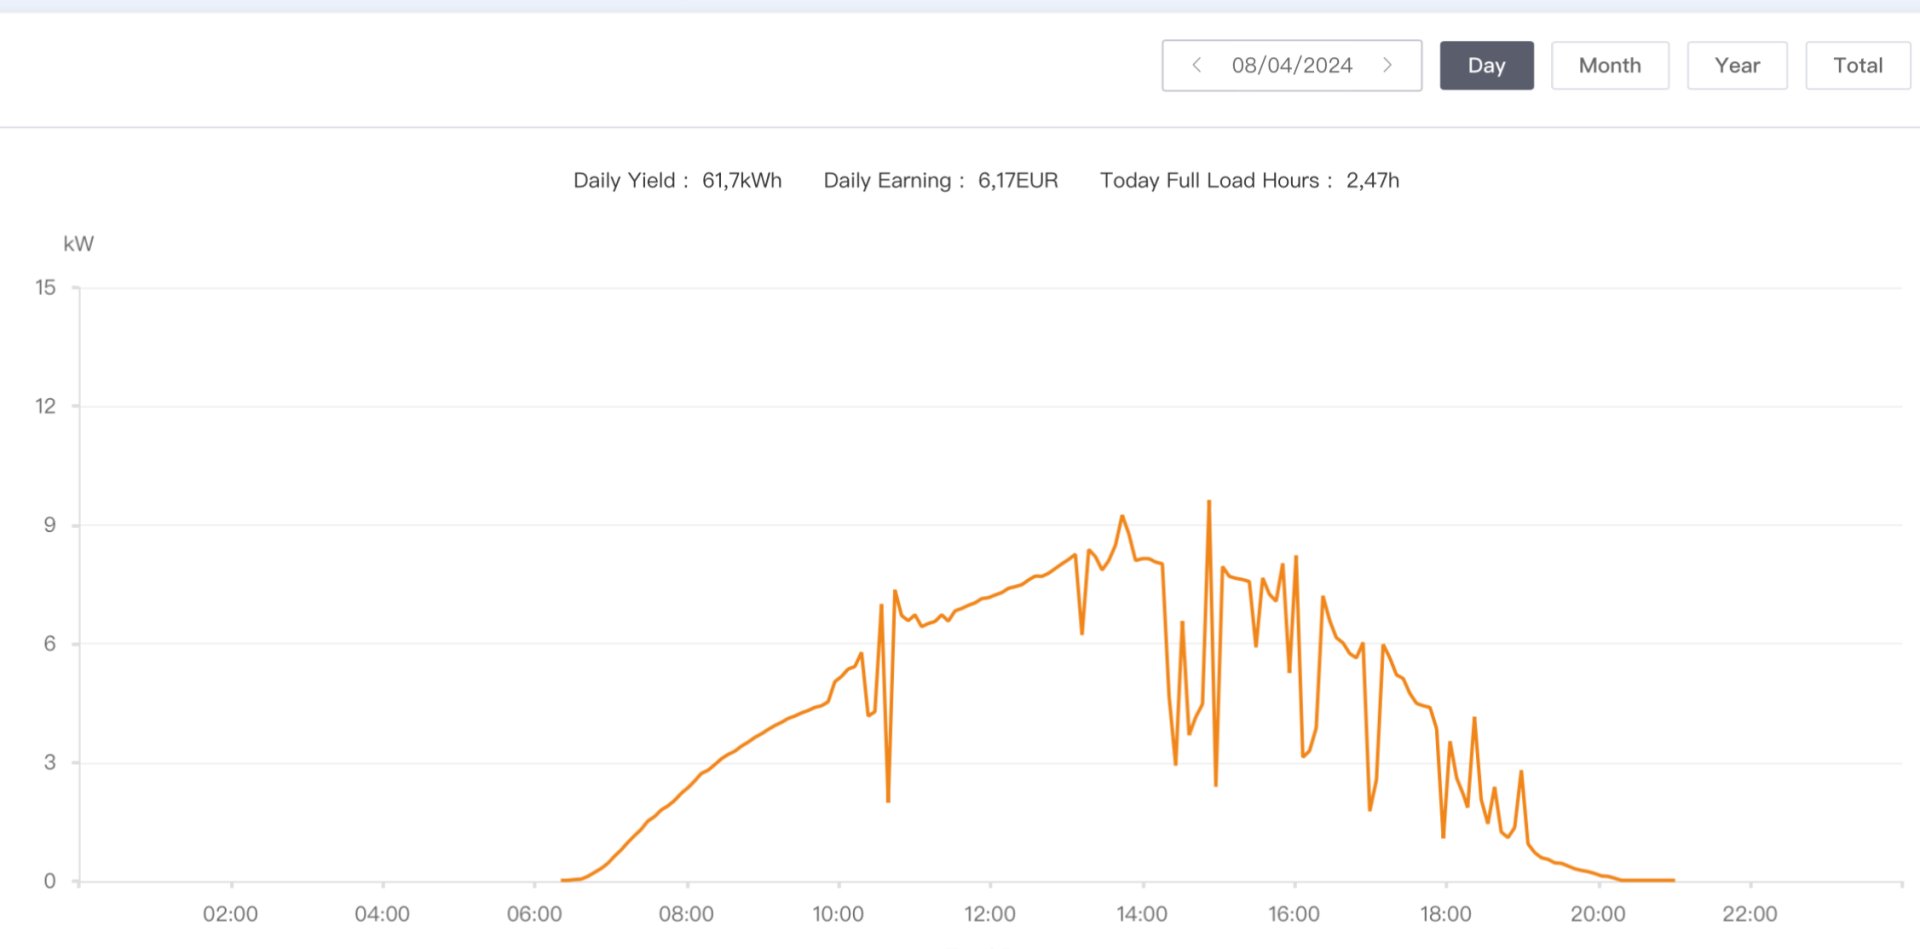Screen dimensions: 1920x949
Task: Go to the previous day arrow
Action: (x=1196, y=65)
